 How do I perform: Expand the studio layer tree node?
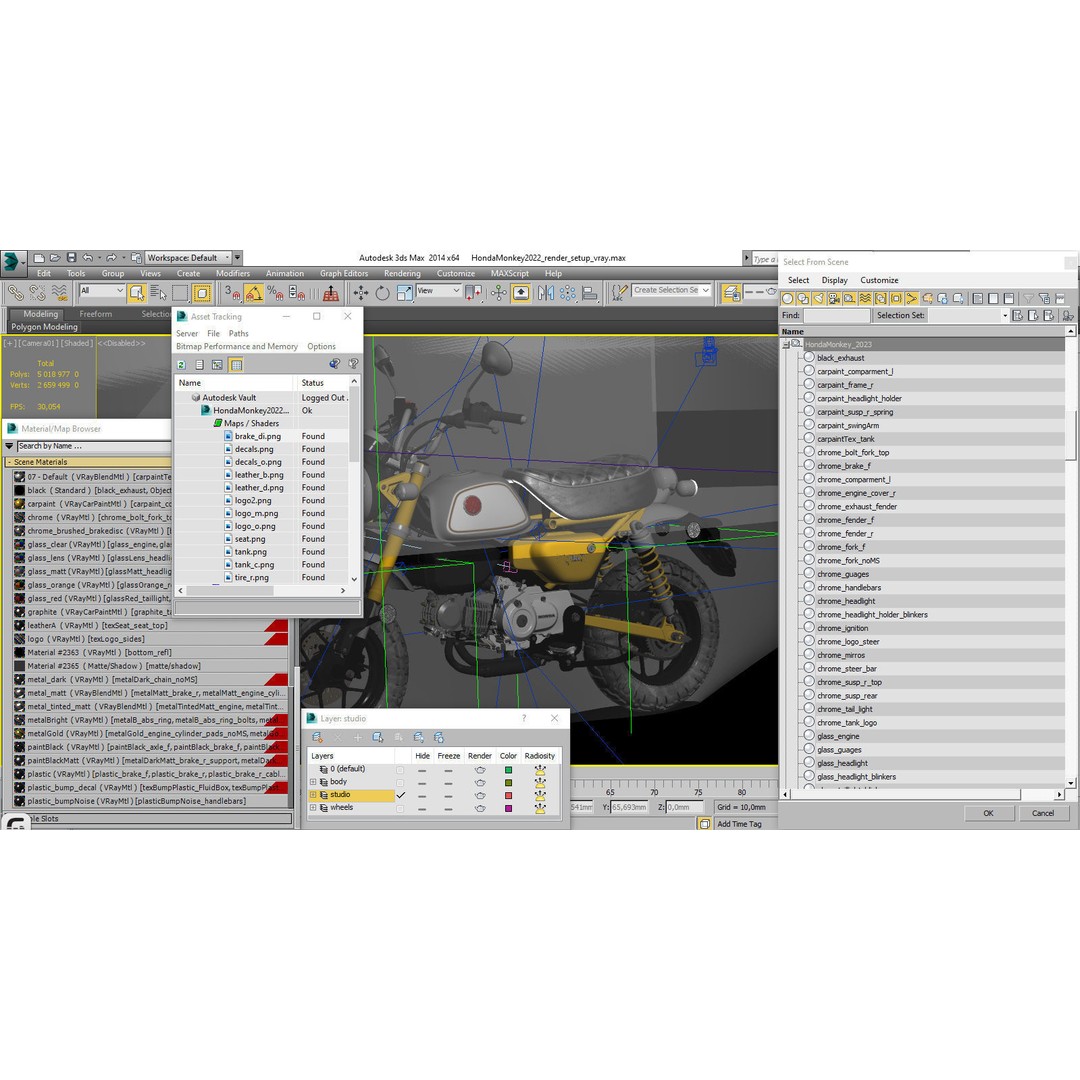(x=313, y=795)
